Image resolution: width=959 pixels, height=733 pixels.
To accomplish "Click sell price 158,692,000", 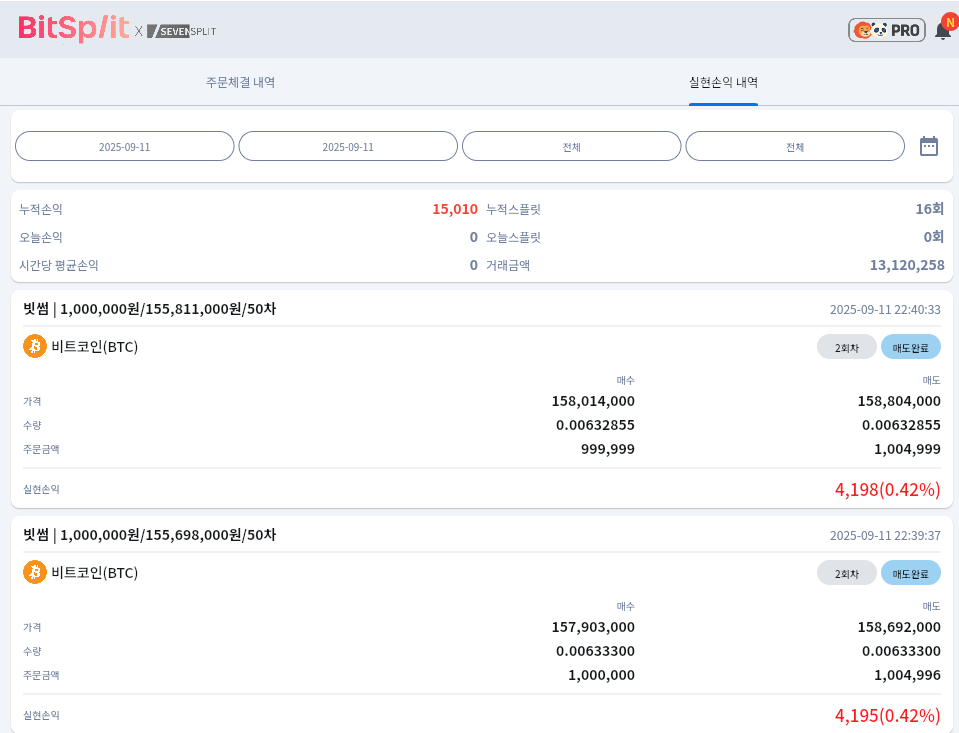I will 899,627.
